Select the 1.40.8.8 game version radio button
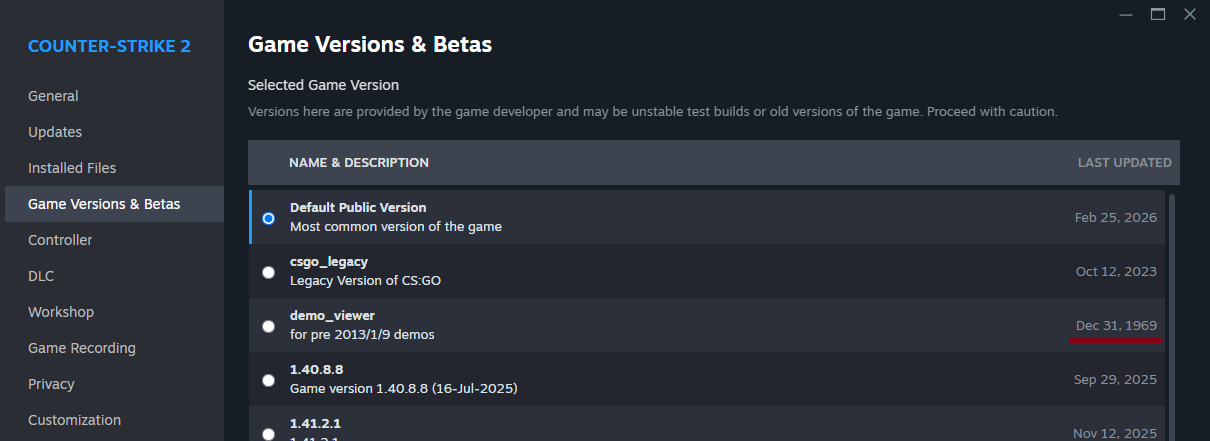Screen dimensions: 1210x441 coord(268,380)
